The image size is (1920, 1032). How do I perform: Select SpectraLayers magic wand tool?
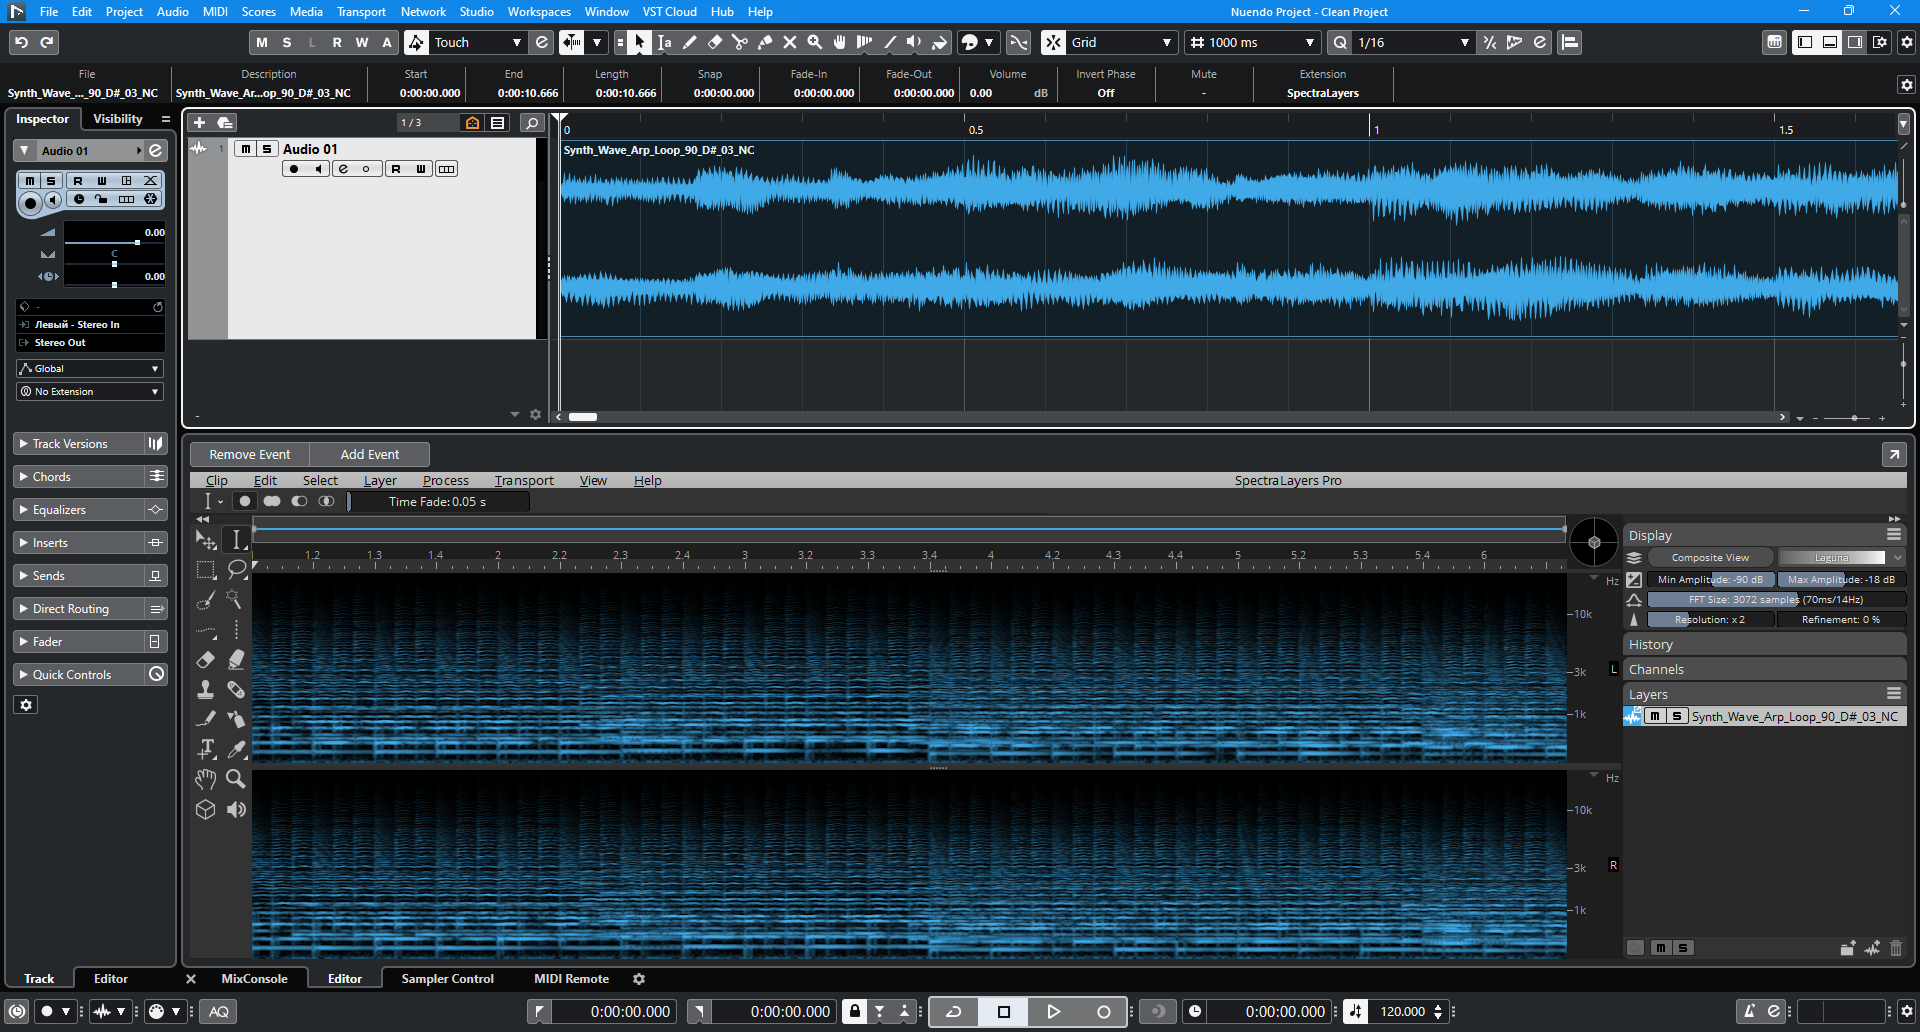(236, 600)
